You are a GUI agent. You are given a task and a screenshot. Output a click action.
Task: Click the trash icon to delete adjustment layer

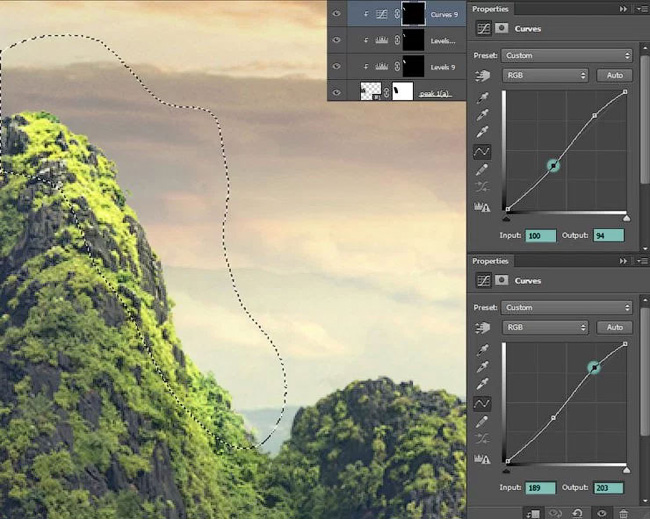[x=623, y=513]
